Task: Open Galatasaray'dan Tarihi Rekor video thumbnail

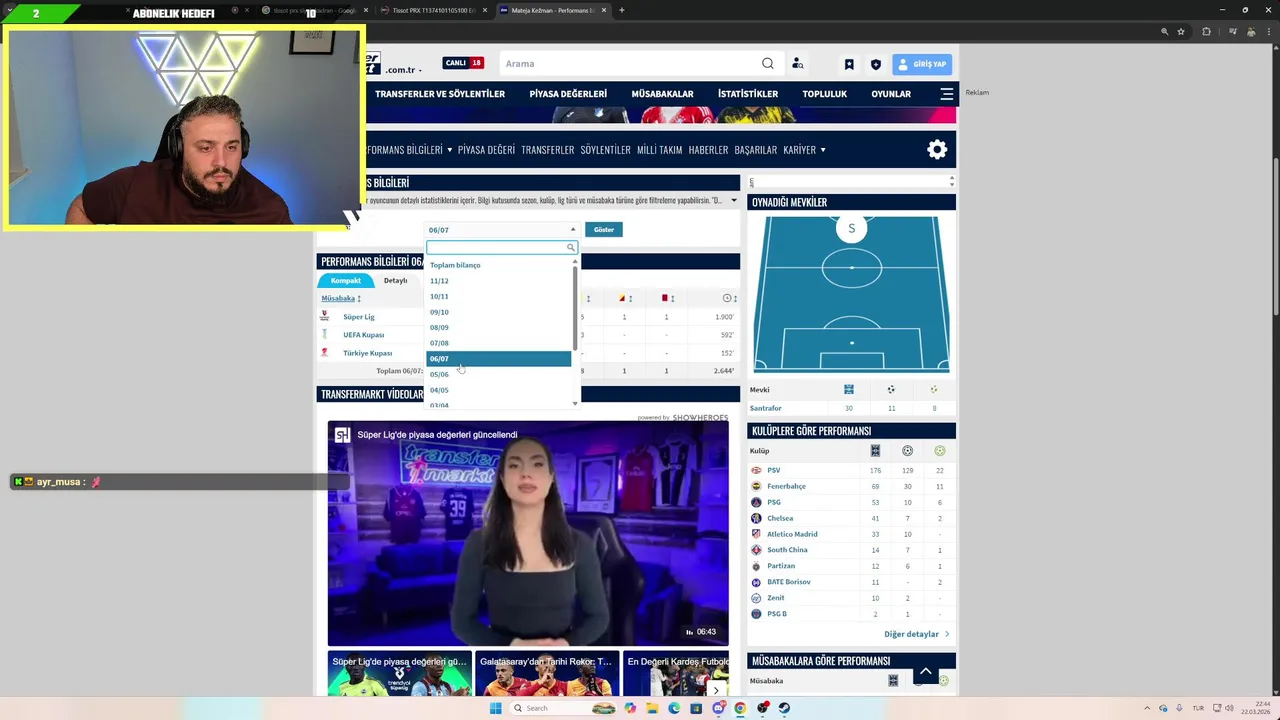Action: coord(546,674)
